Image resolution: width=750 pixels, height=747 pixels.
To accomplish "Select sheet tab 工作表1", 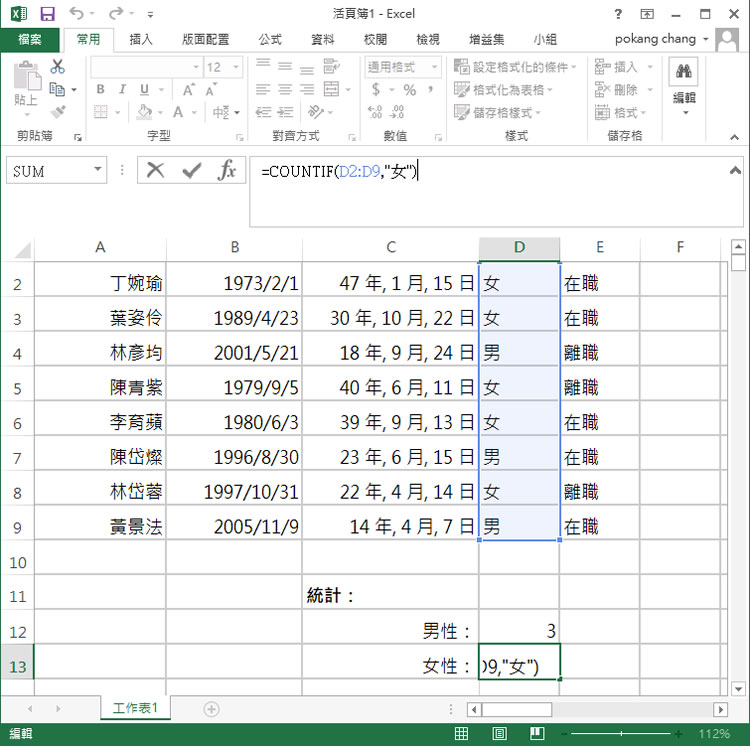I will [135, 707].
